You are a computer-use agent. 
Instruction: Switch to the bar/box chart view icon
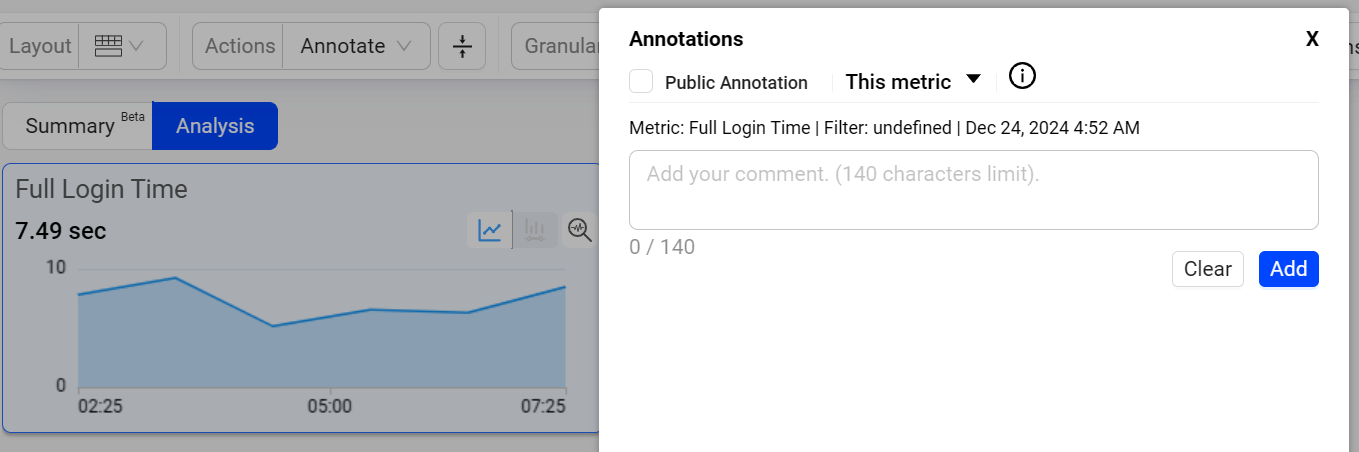point(535,230)
